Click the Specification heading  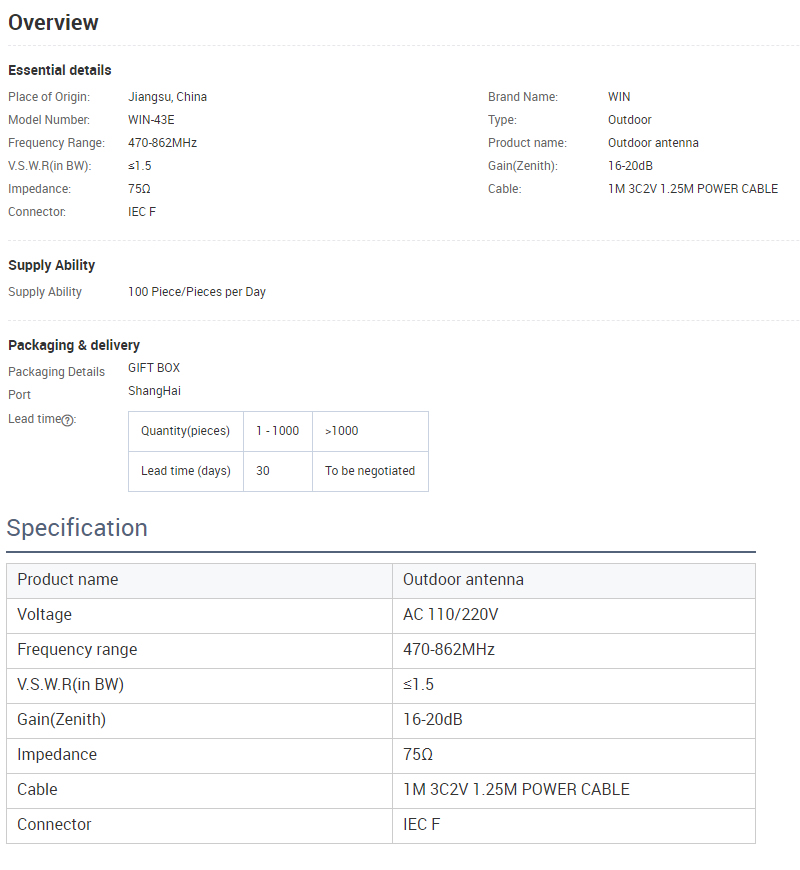click(77, 528)
